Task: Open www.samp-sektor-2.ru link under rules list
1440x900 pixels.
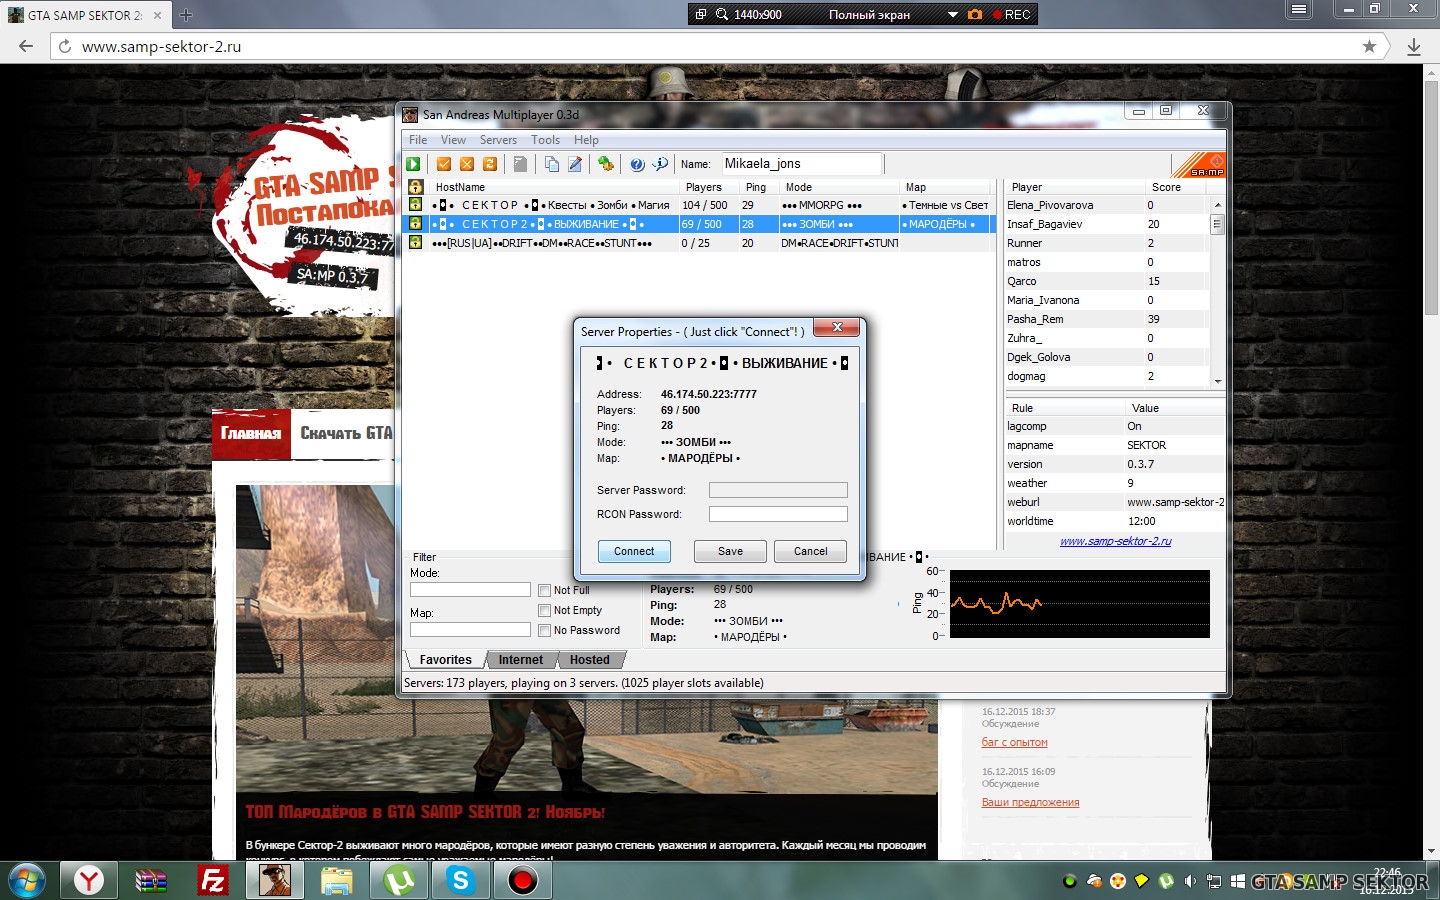Action: click(1115, 541)
